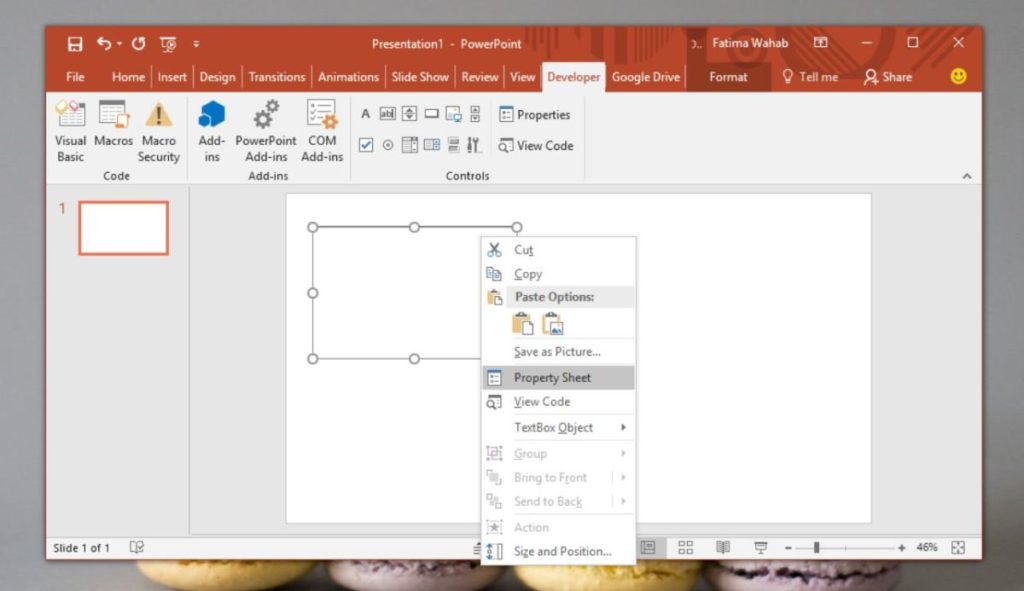The image size is (1024, 591).
Task: Select slide 1 thumbnail in the pane
Action: [123, 227]
